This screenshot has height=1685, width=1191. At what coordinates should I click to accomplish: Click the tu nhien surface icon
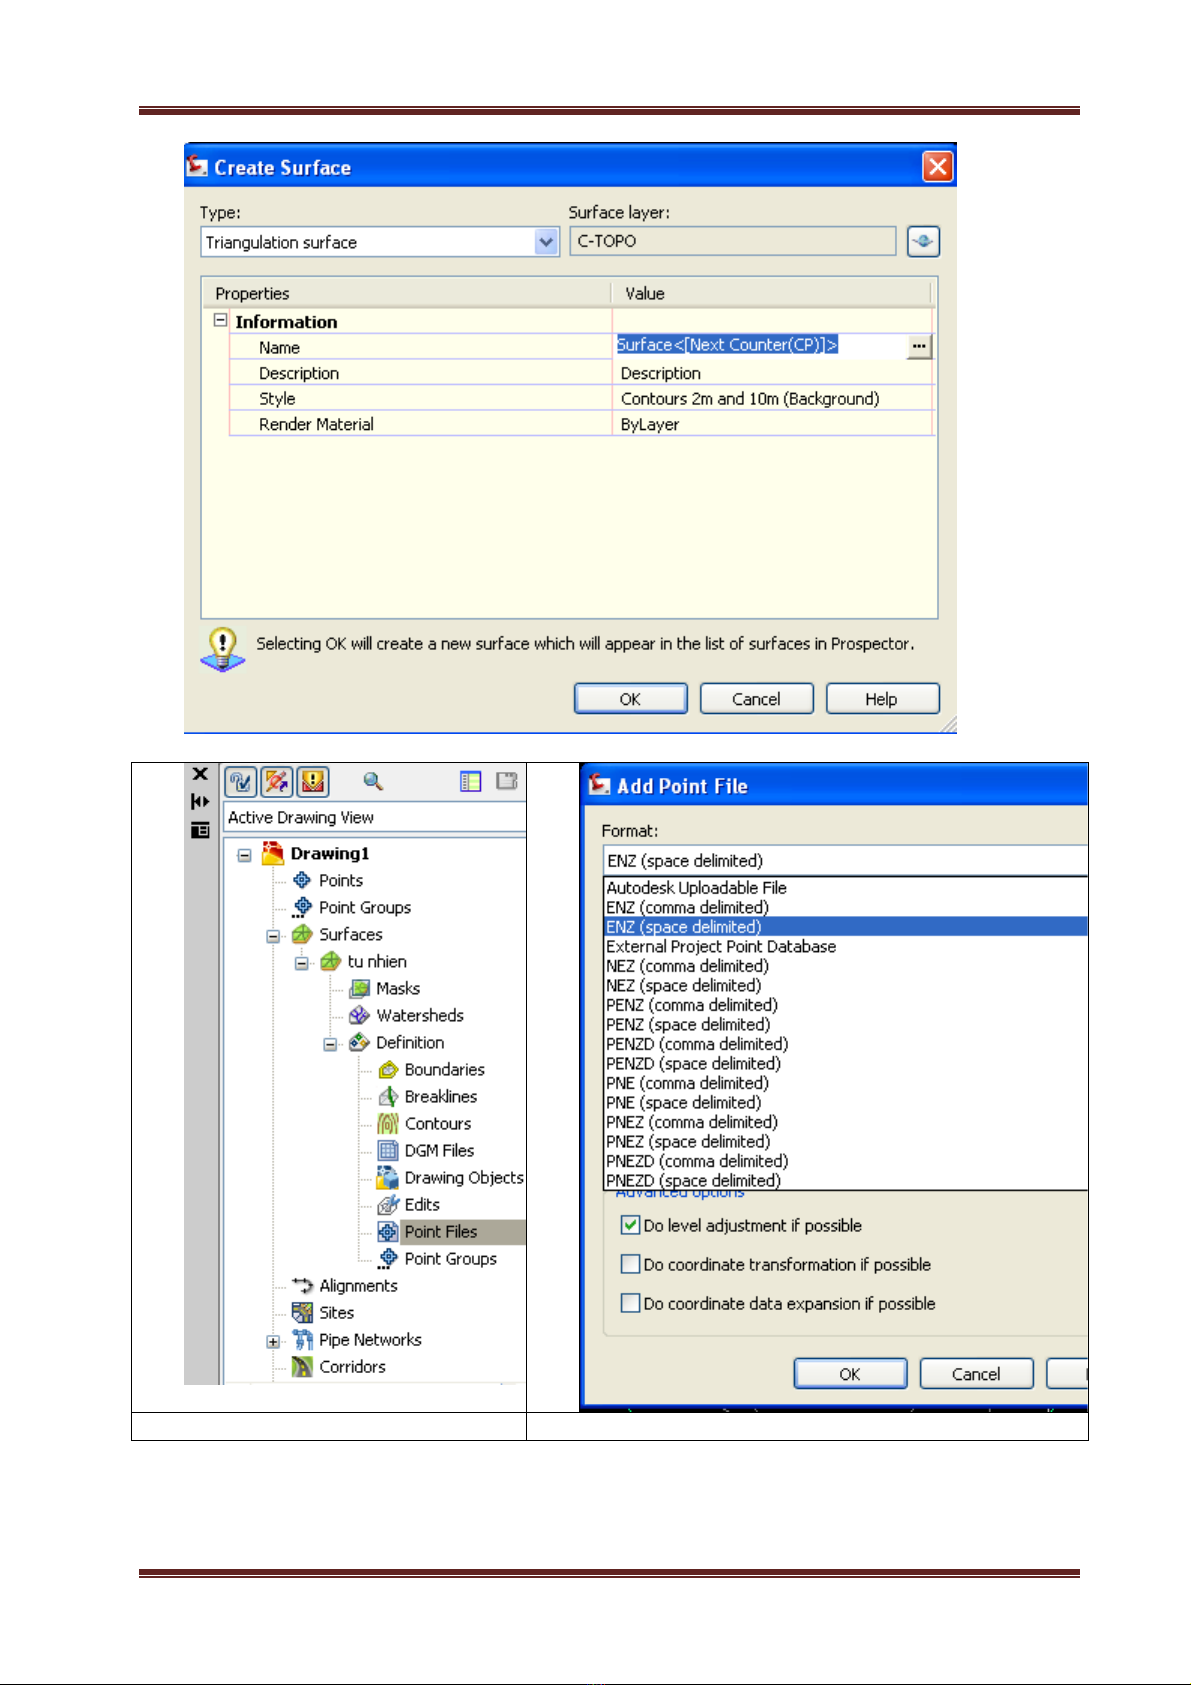pos(331,961)
